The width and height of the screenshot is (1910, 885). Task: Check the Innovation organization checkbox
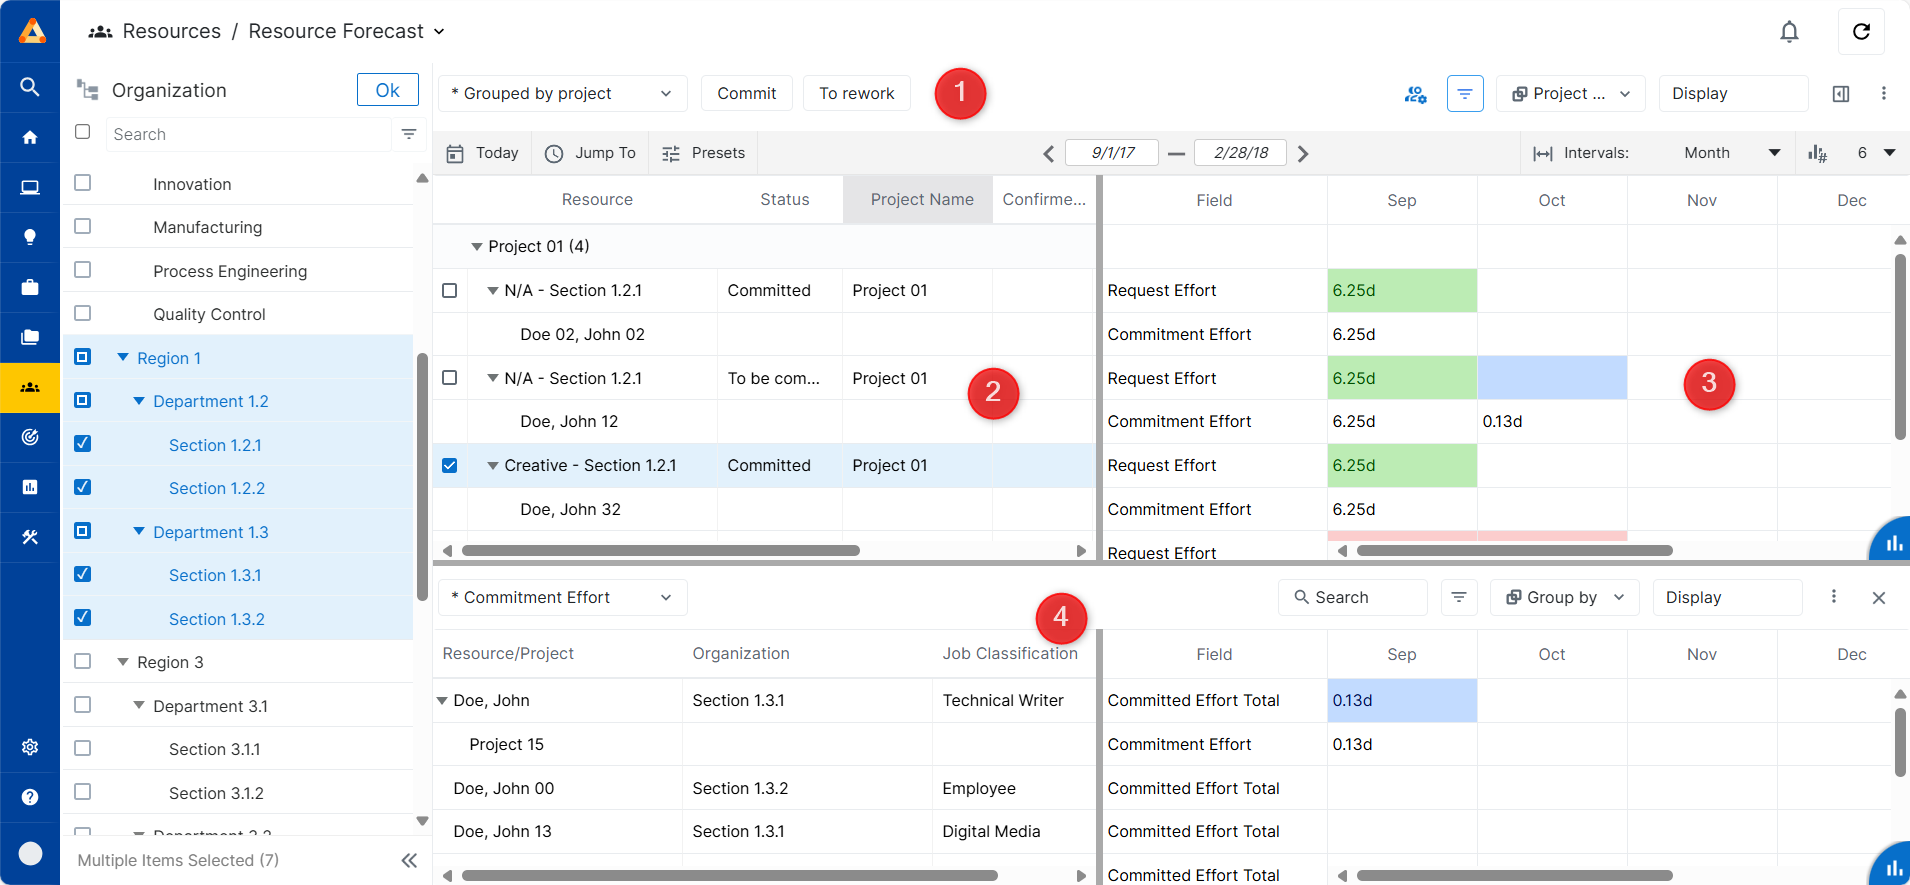(83, 183)
